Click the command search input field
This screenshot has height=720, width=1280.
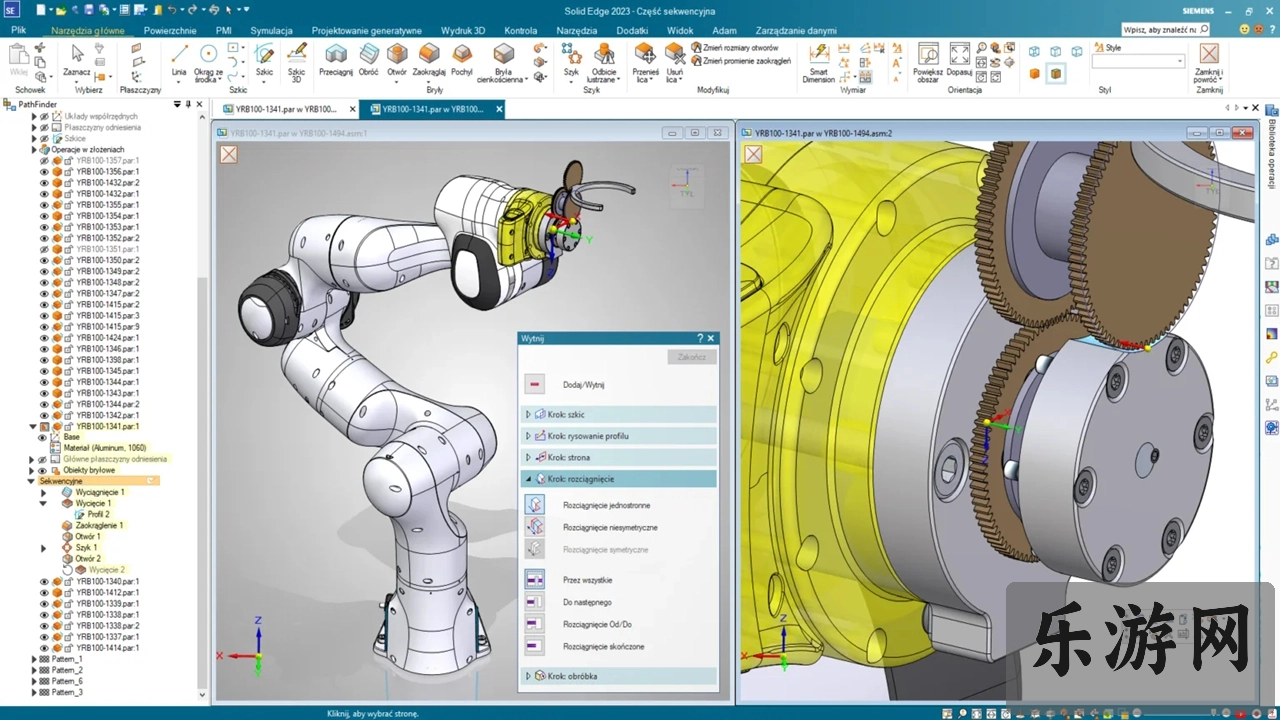(1160, 29)
